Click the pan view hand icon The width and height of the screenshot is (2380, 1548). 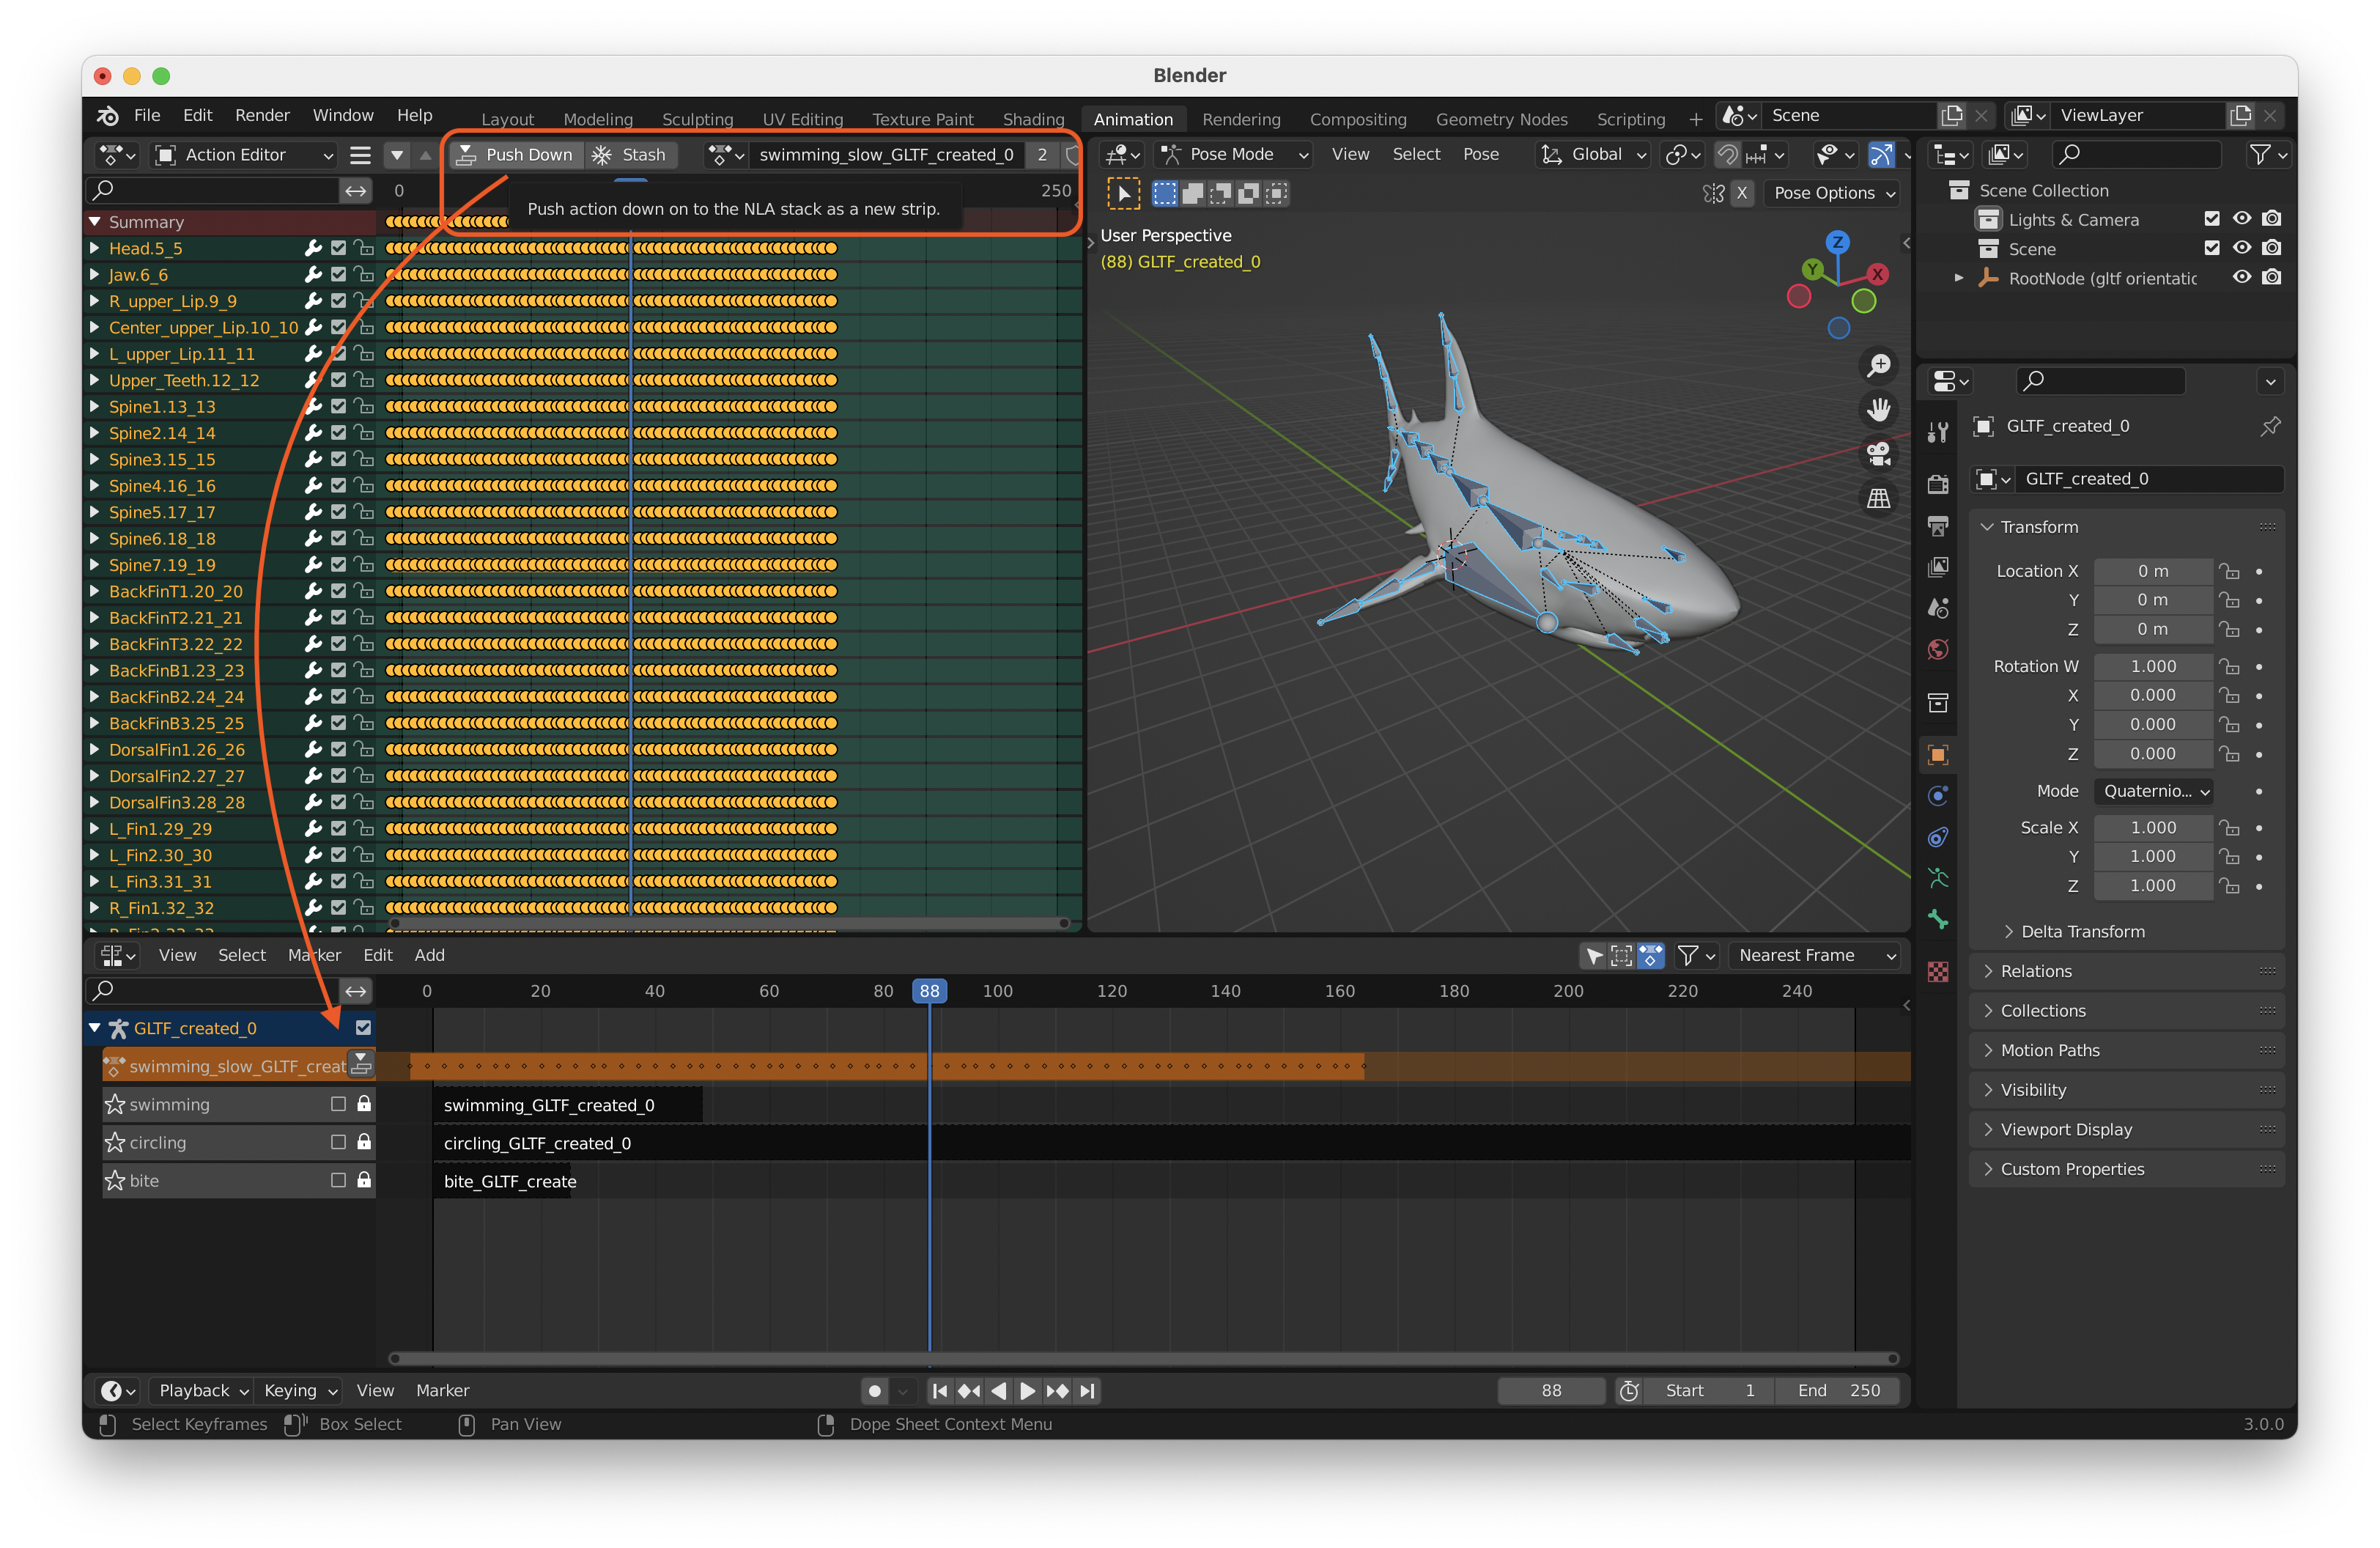point(1878,410)
